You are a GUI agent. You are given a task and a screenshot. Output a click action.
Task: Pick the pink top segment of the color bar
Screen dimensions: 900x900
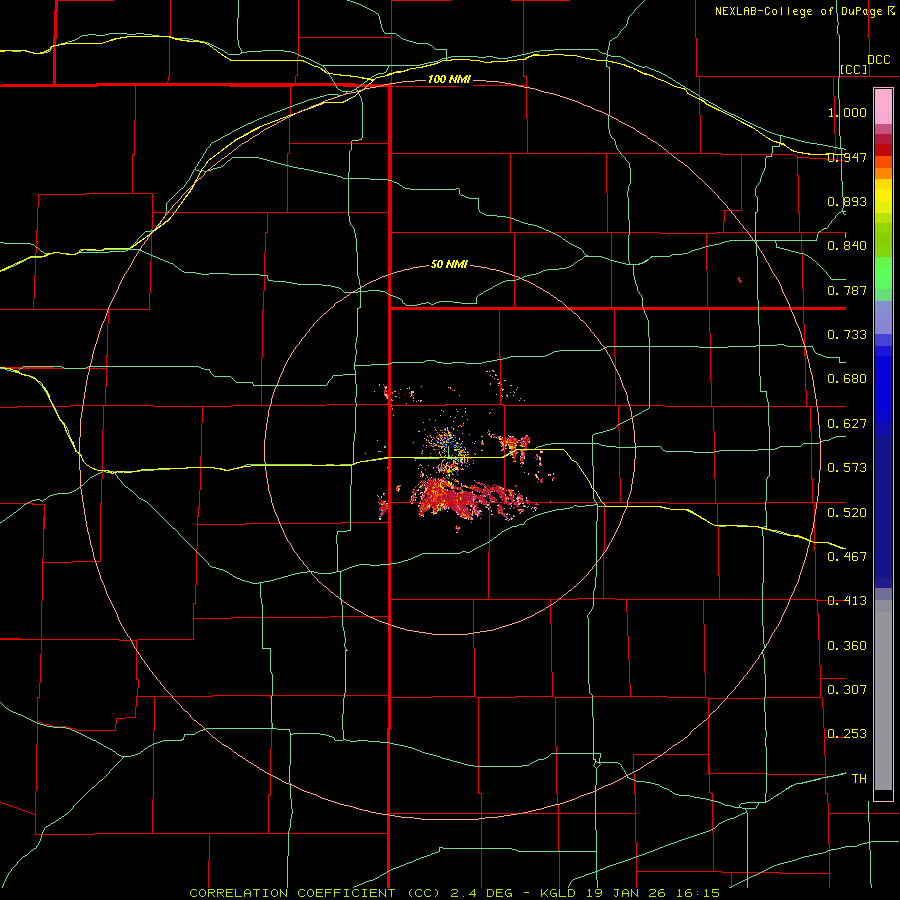883,107
